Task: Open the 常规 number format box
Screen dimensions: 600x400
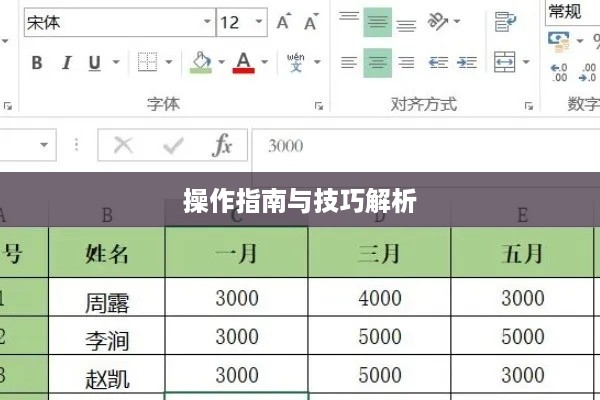Action: tap(572, 12)
